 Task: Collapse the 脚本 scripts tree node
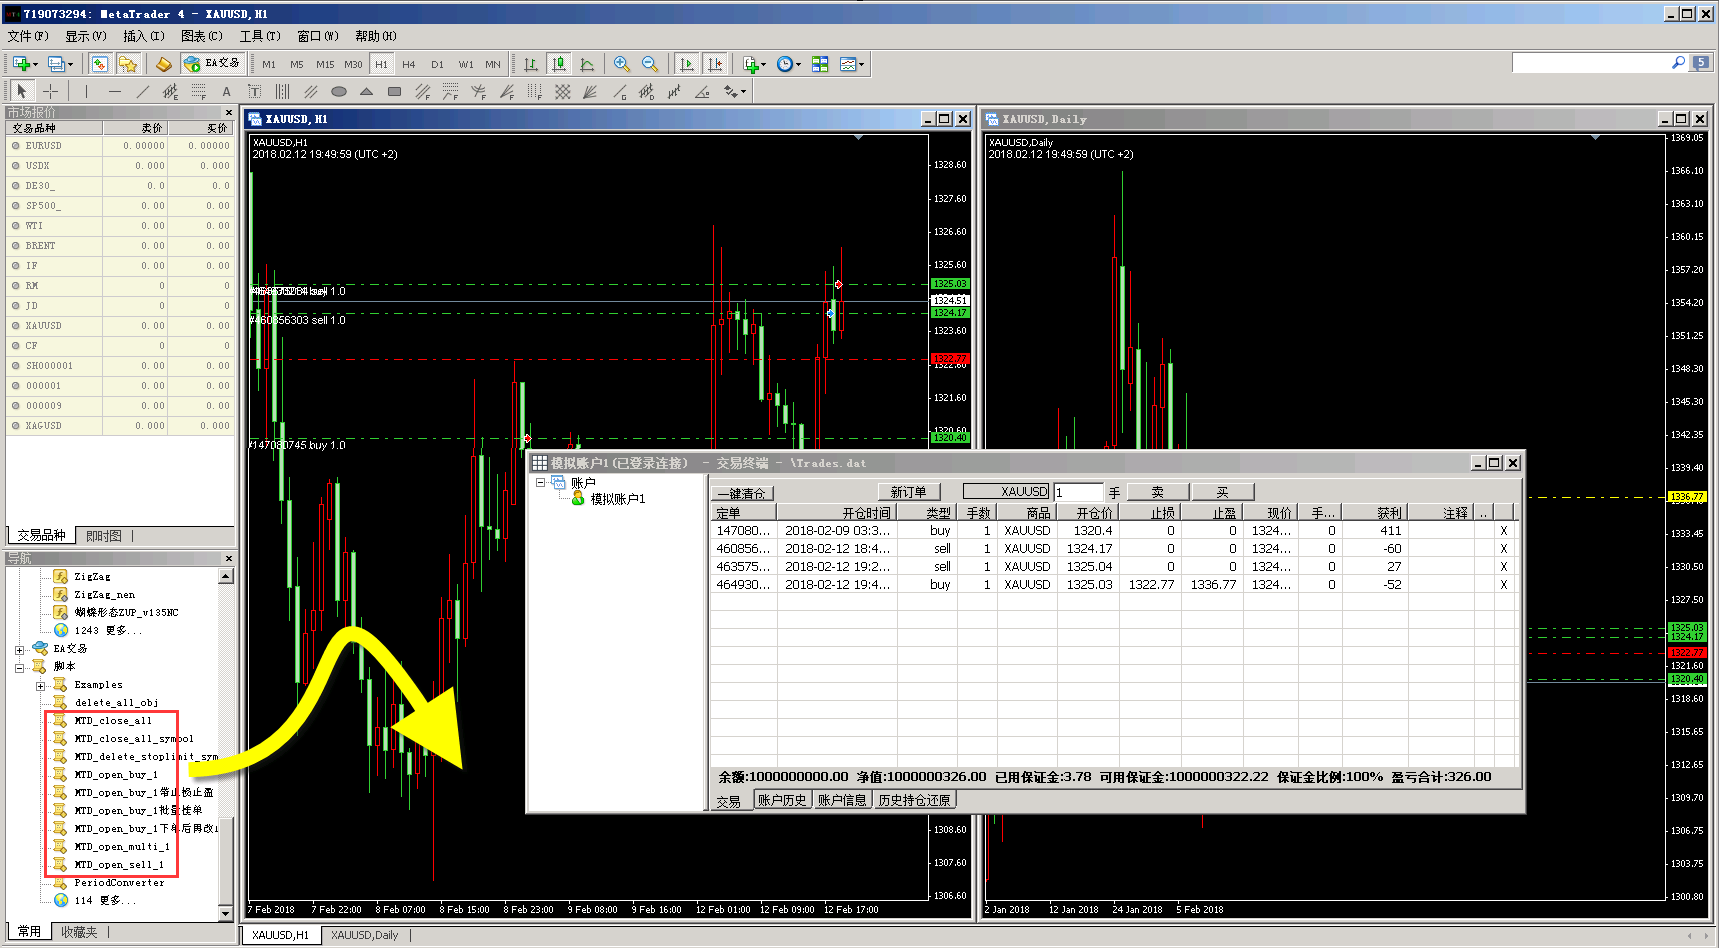[19, 667]
